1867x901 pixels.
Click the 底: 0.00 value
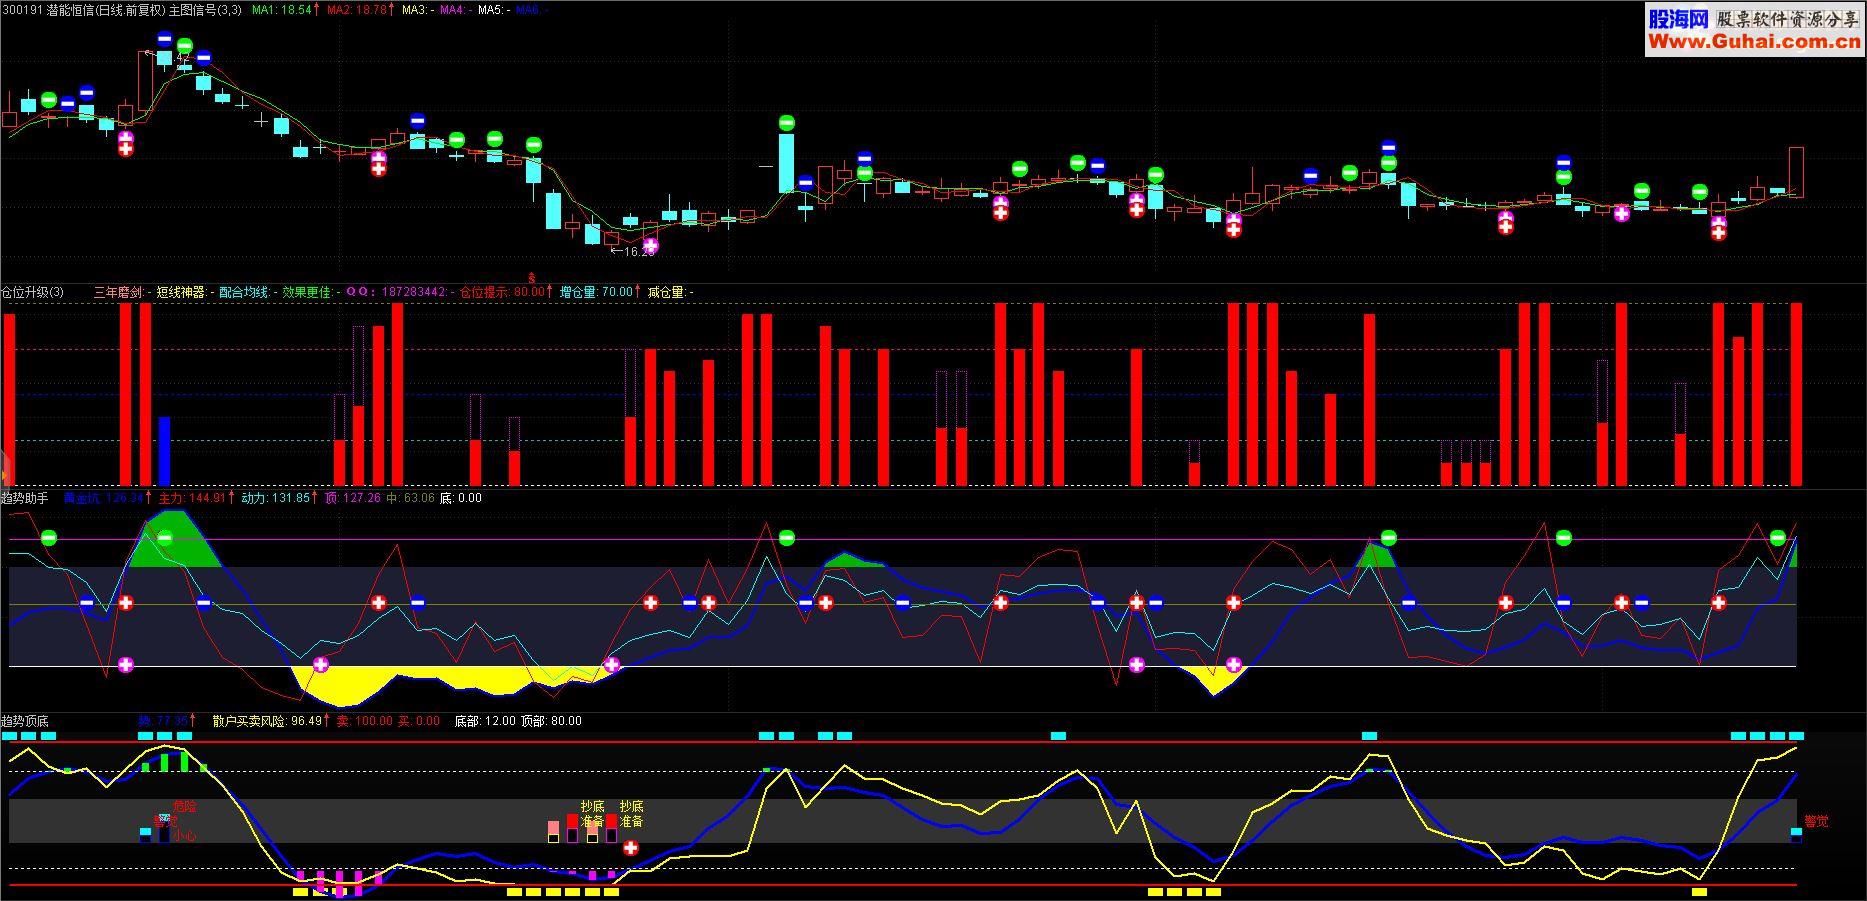click(x=461, y=497)
